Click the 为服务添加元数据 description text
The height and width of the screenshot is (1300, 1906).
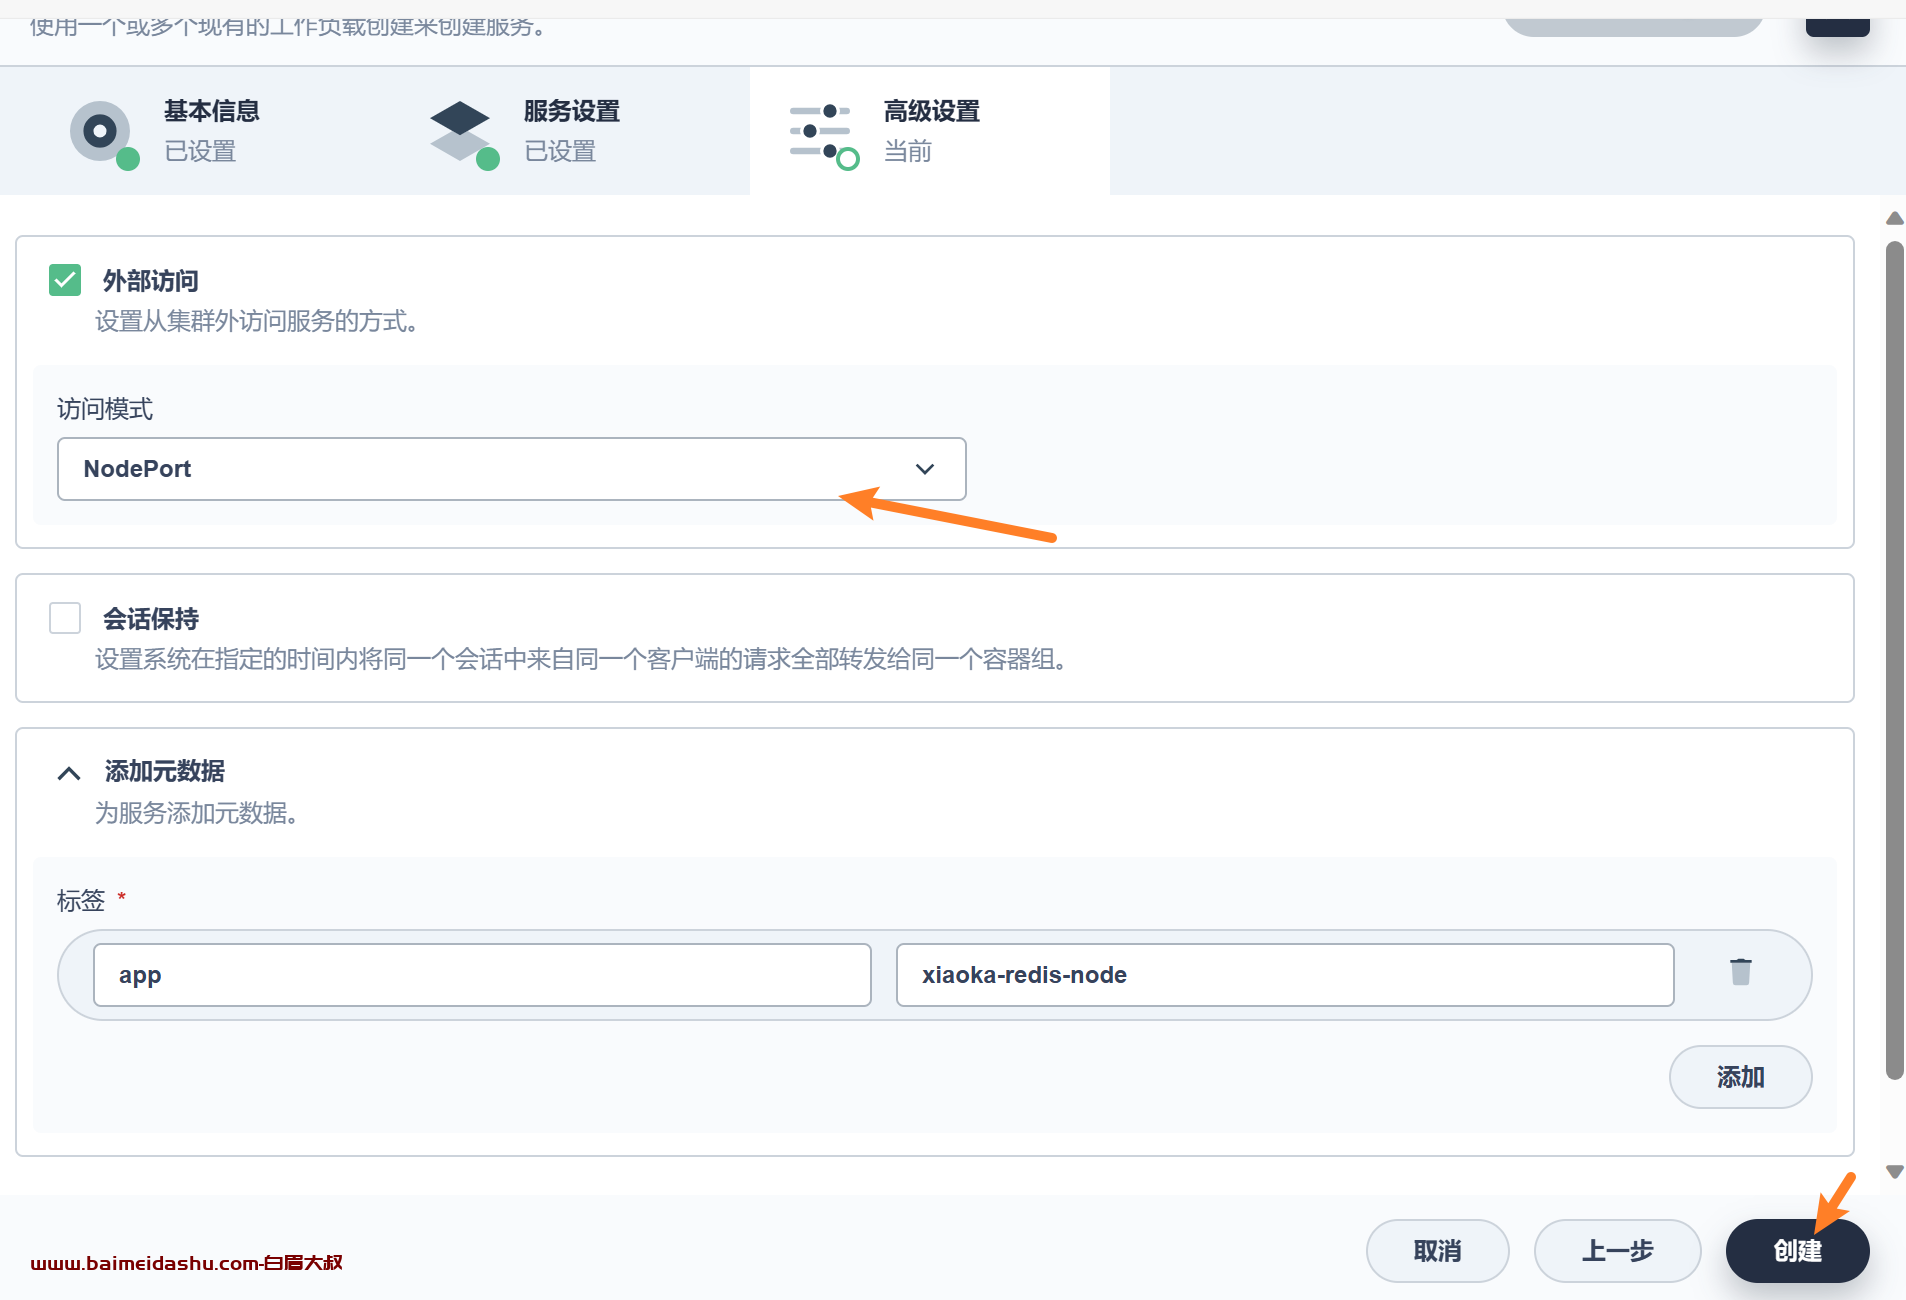196,813
